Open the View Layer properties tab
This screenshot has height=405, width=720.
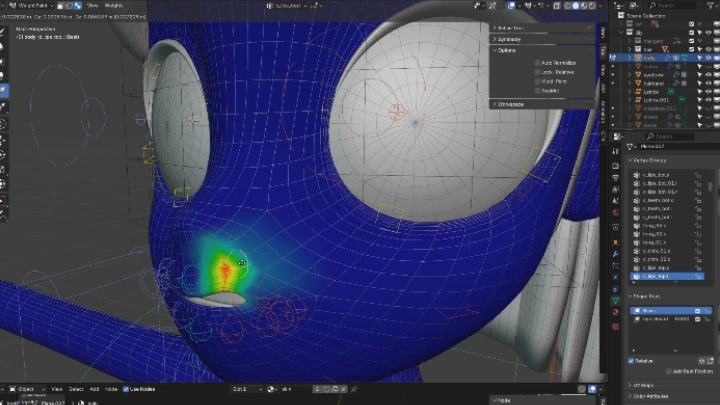click(616, 189)
